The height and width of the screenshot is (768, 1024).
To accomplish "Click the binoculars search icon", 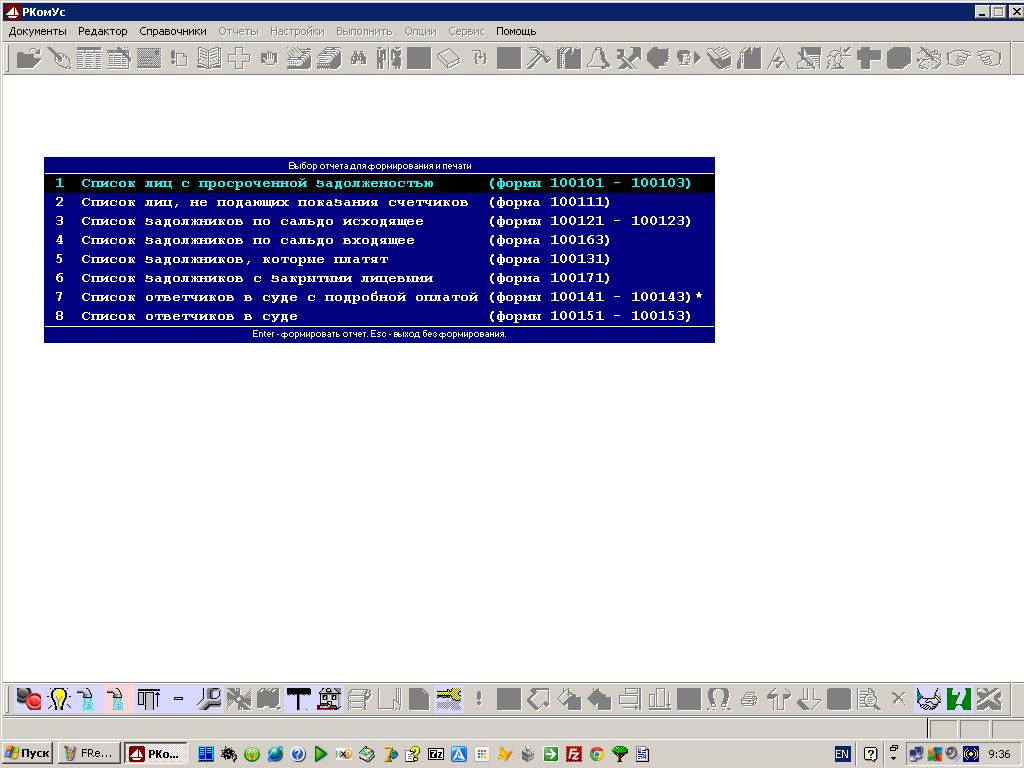I will coord(358,59).
